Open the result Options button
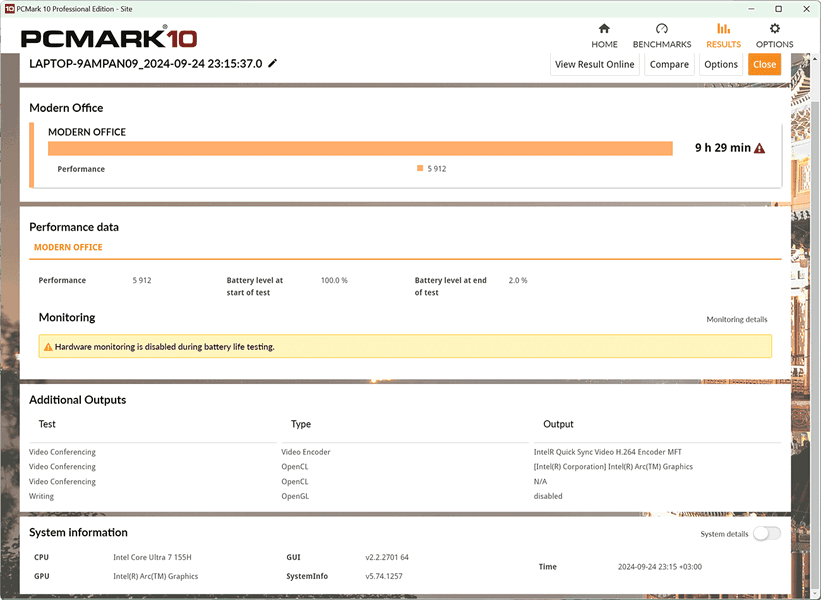The width and height of the screenshot is (821, 600). coord(720,64)
